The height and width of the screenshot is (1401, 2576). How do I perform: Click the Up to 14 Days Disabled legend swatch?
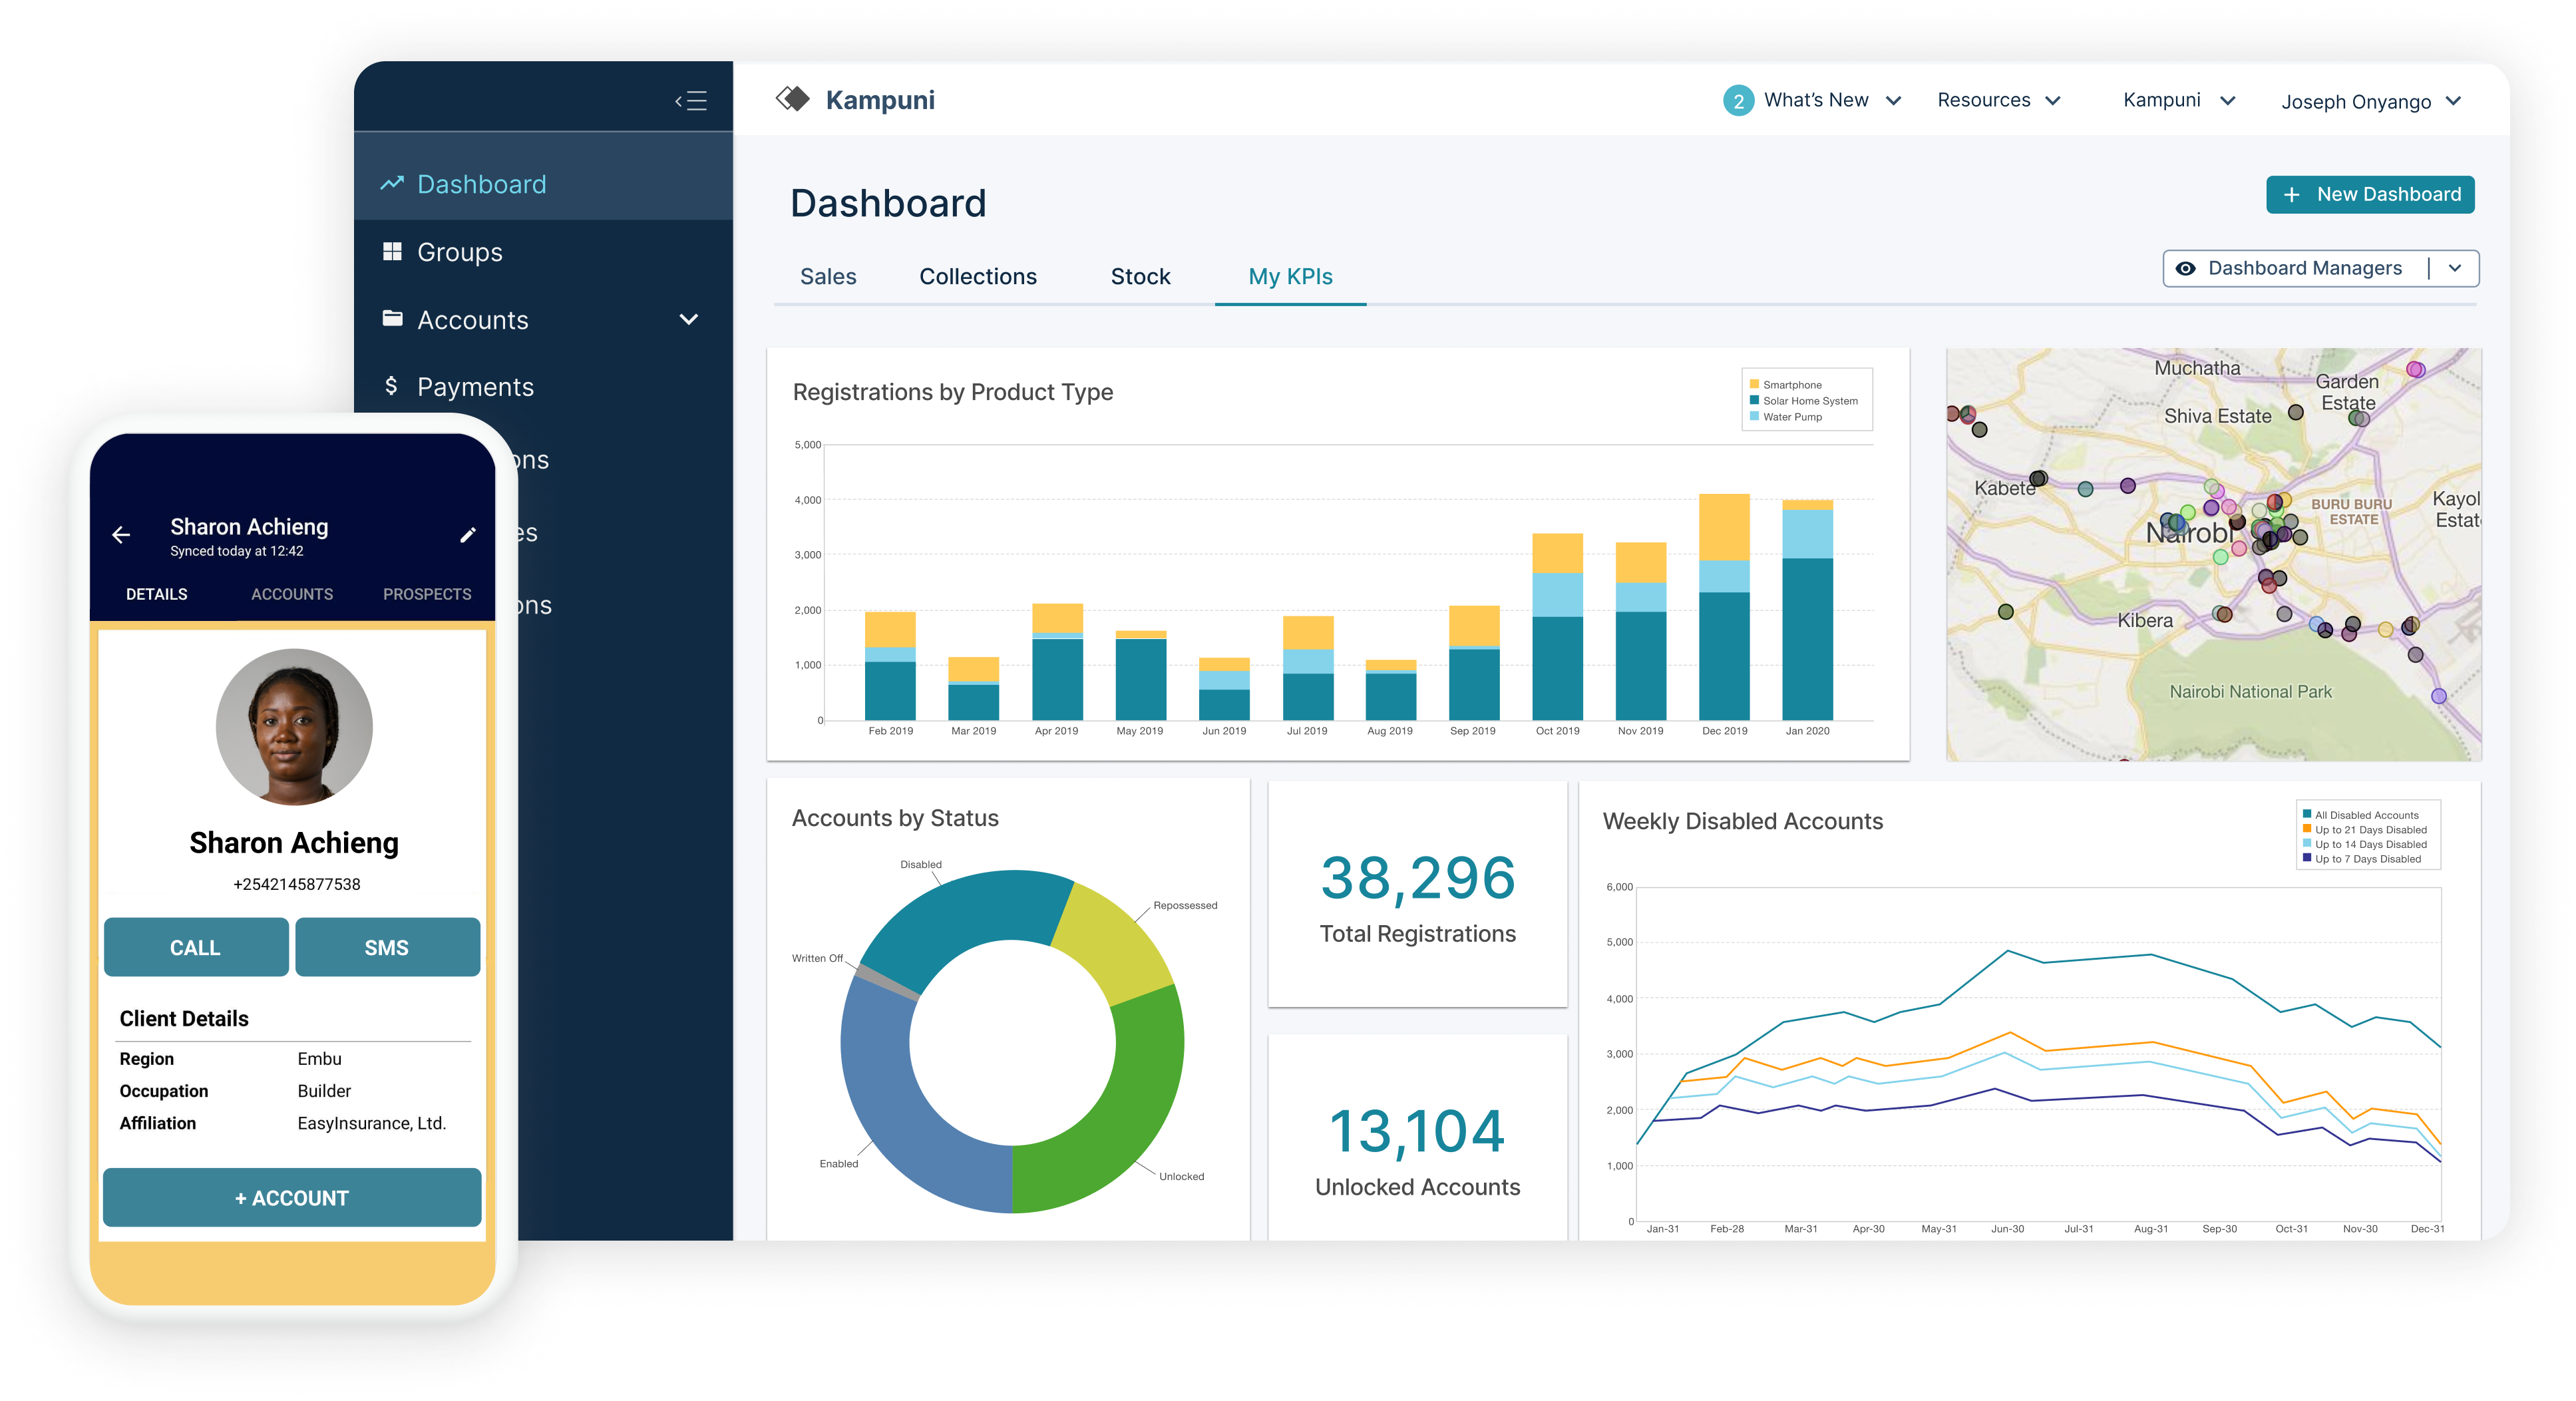[x=2307, y=843]
